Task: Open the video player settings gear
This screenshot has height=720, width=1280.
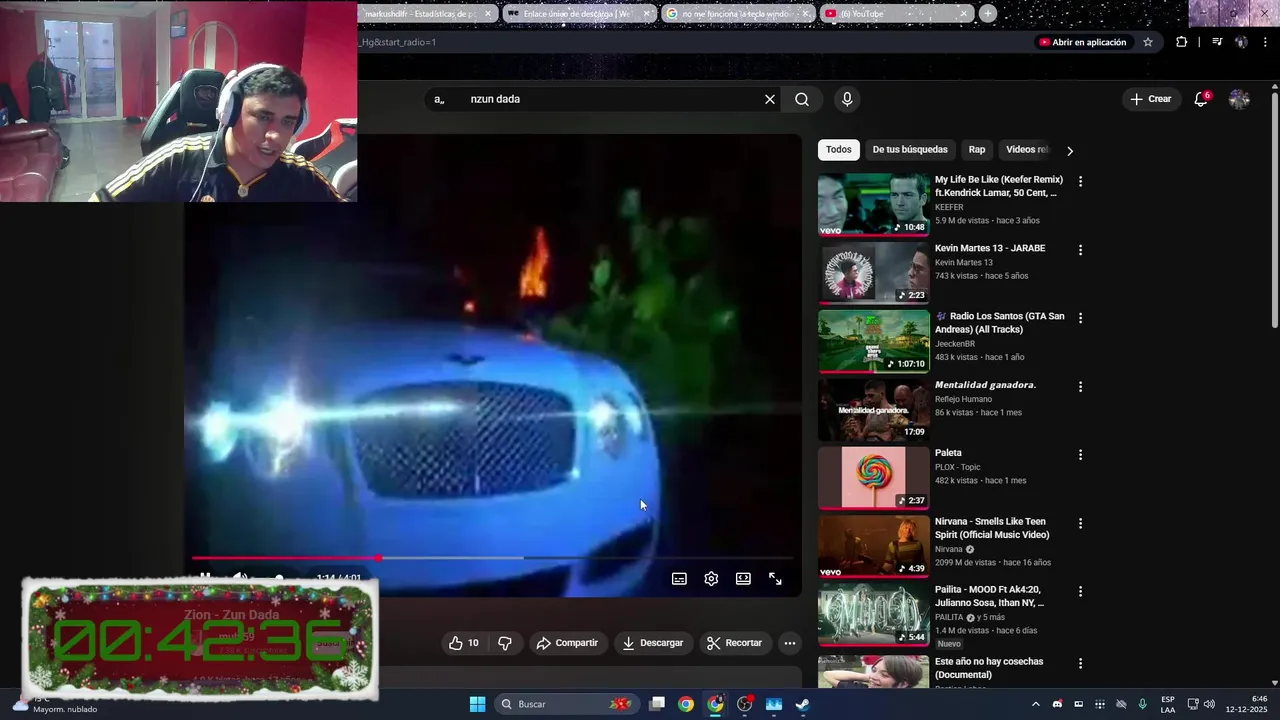Action: (x=711, y=579)
